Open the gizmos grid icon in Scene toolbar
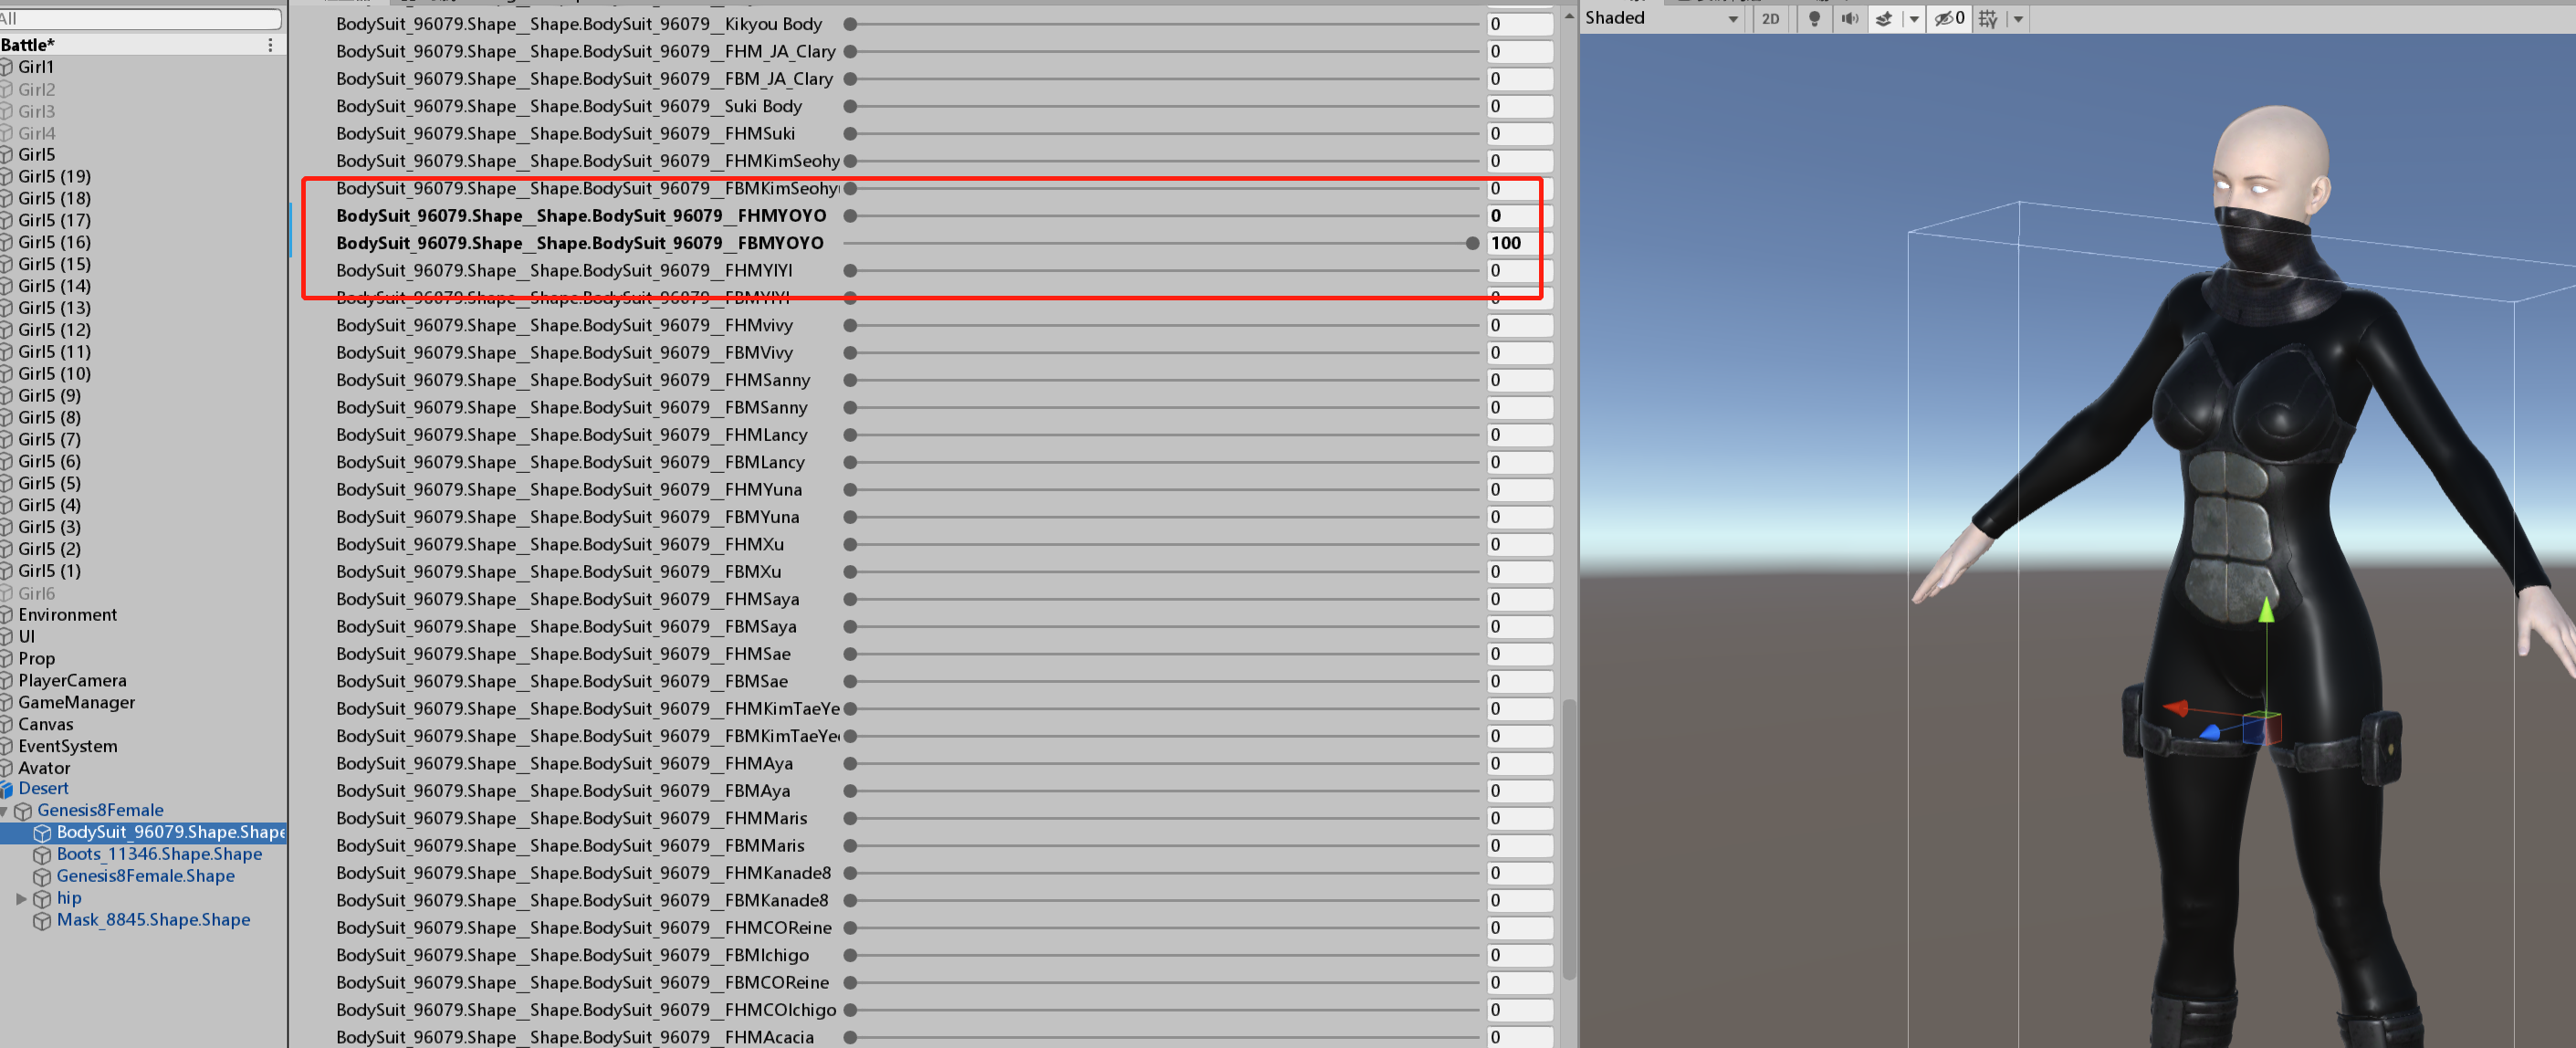Viewport: 2576px width, 1048px height. (1989, 18)
